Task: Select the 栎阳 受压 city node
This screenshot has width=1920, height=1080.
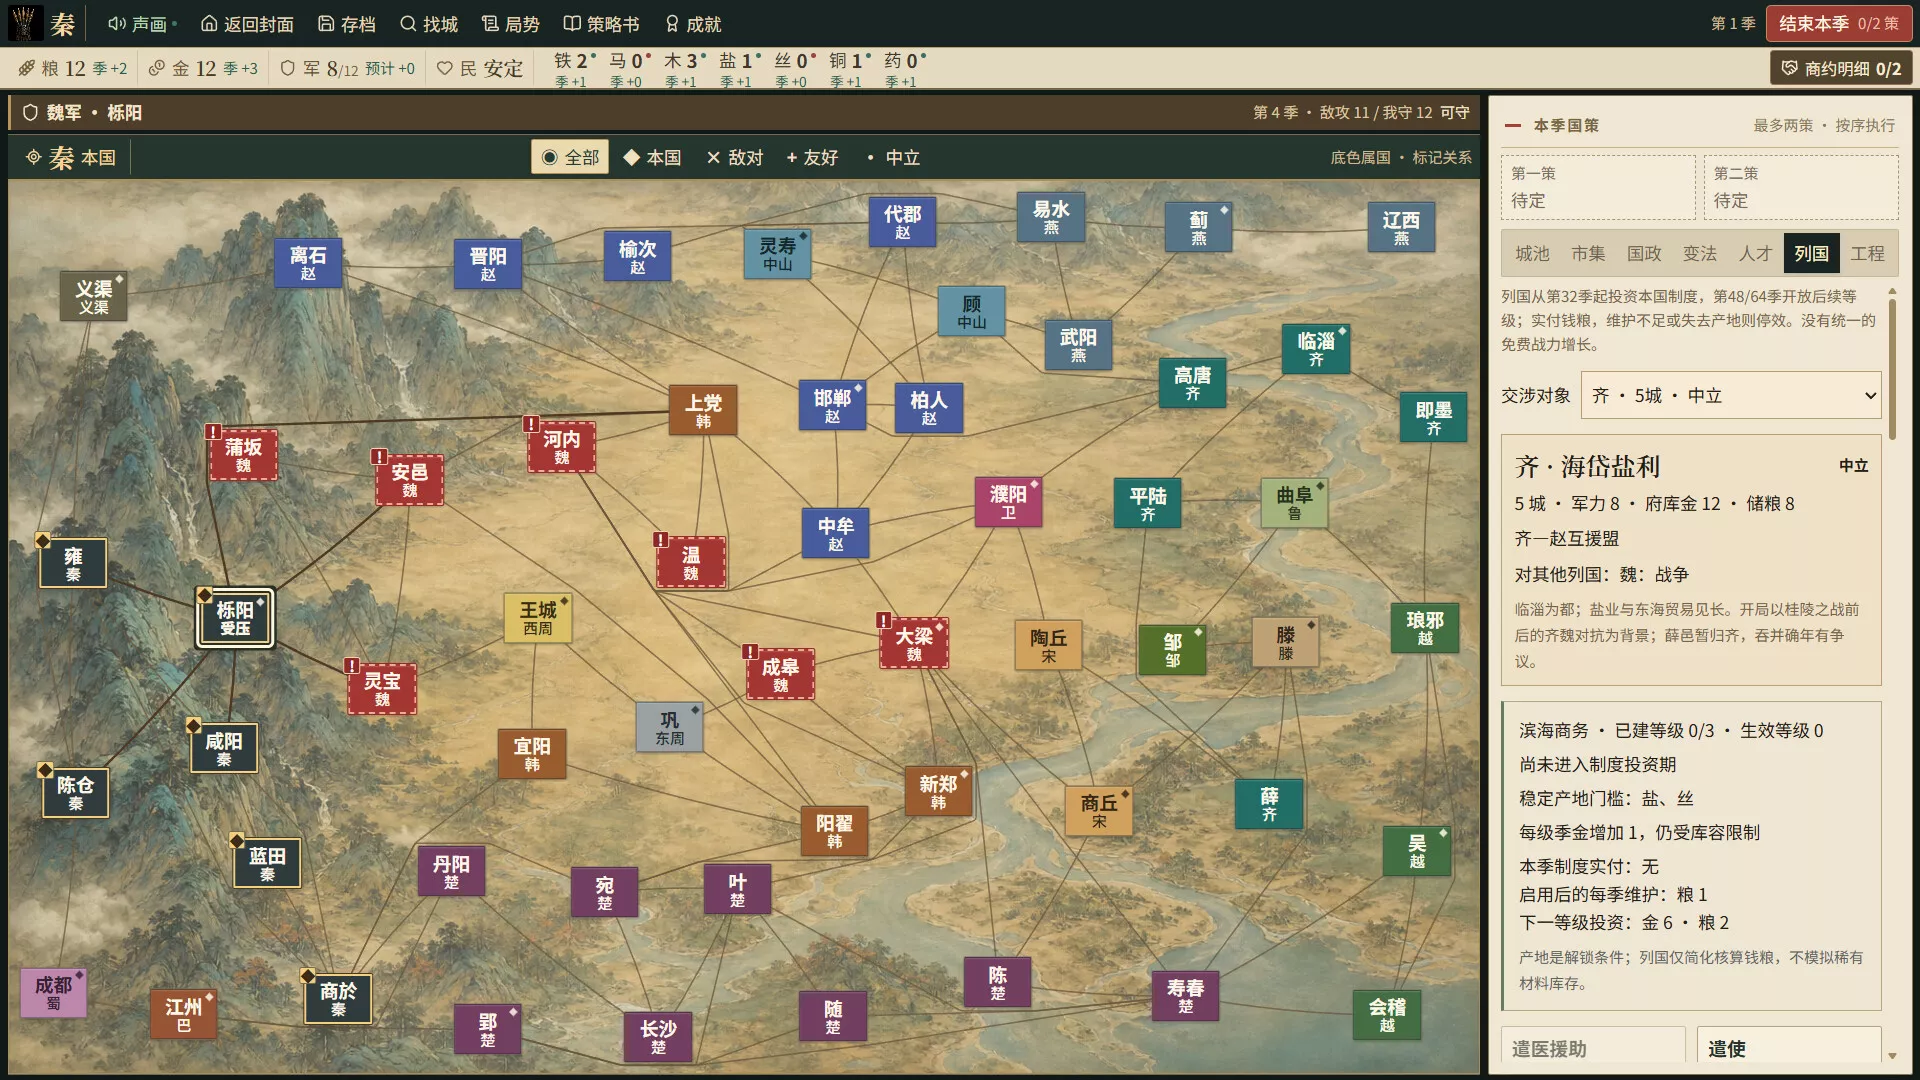Action: pos(235,618)
